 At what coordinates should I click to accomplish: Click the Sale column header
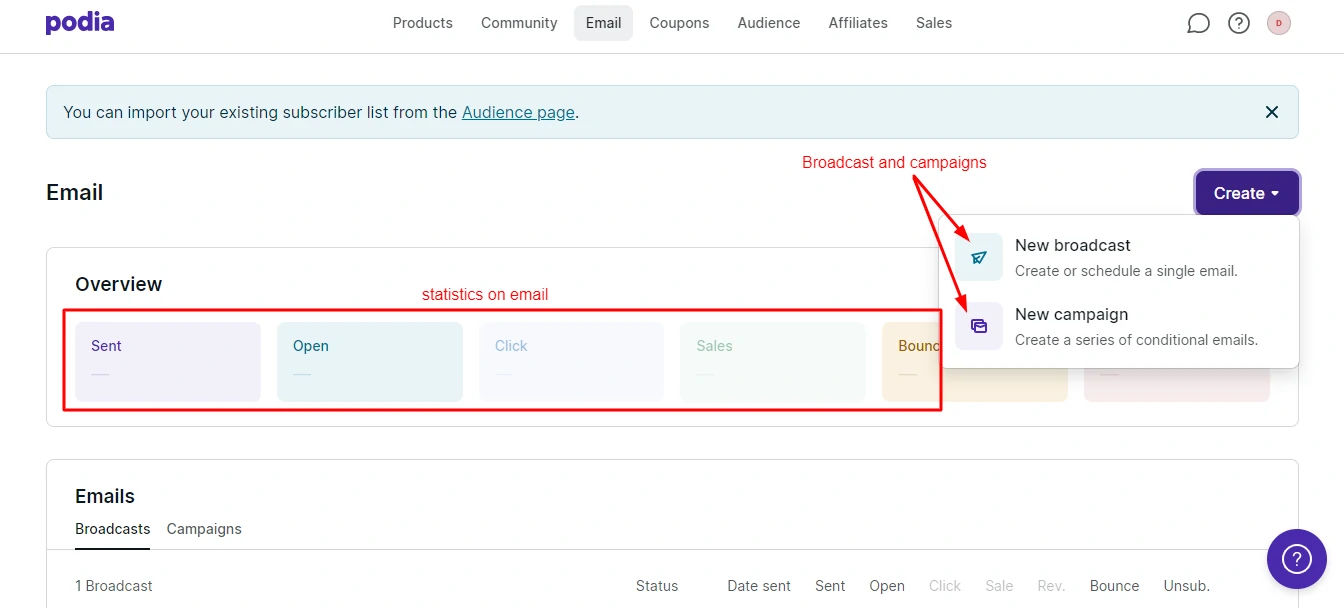coord(999,586)
